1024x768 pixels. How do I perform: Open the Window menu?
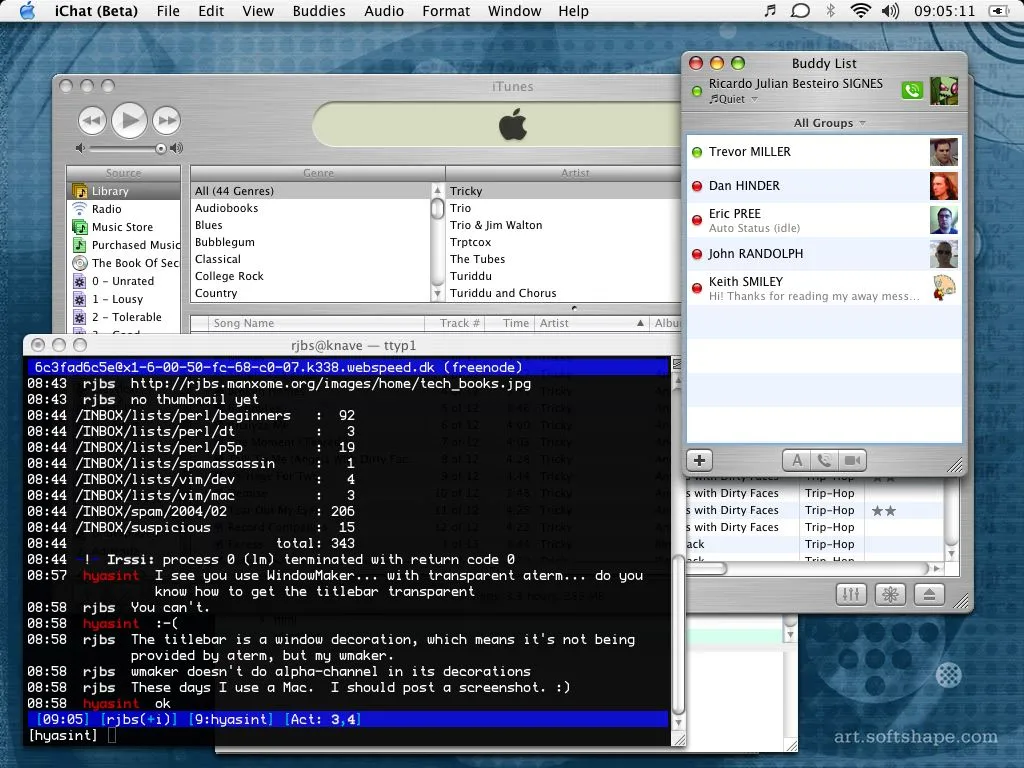point(515,11)
